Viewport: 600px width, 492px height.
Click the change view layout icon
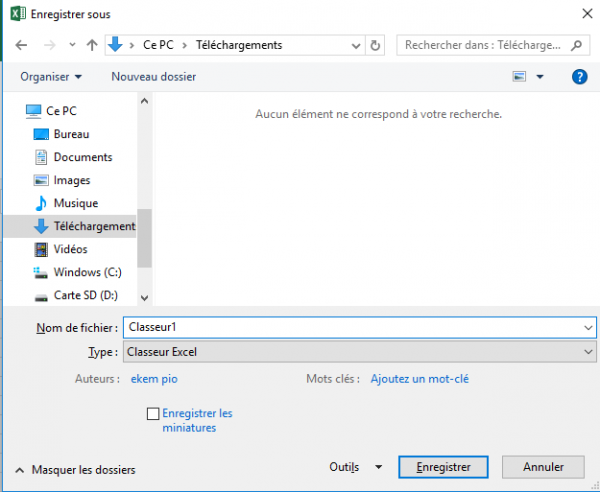click(x=520, y=76)
